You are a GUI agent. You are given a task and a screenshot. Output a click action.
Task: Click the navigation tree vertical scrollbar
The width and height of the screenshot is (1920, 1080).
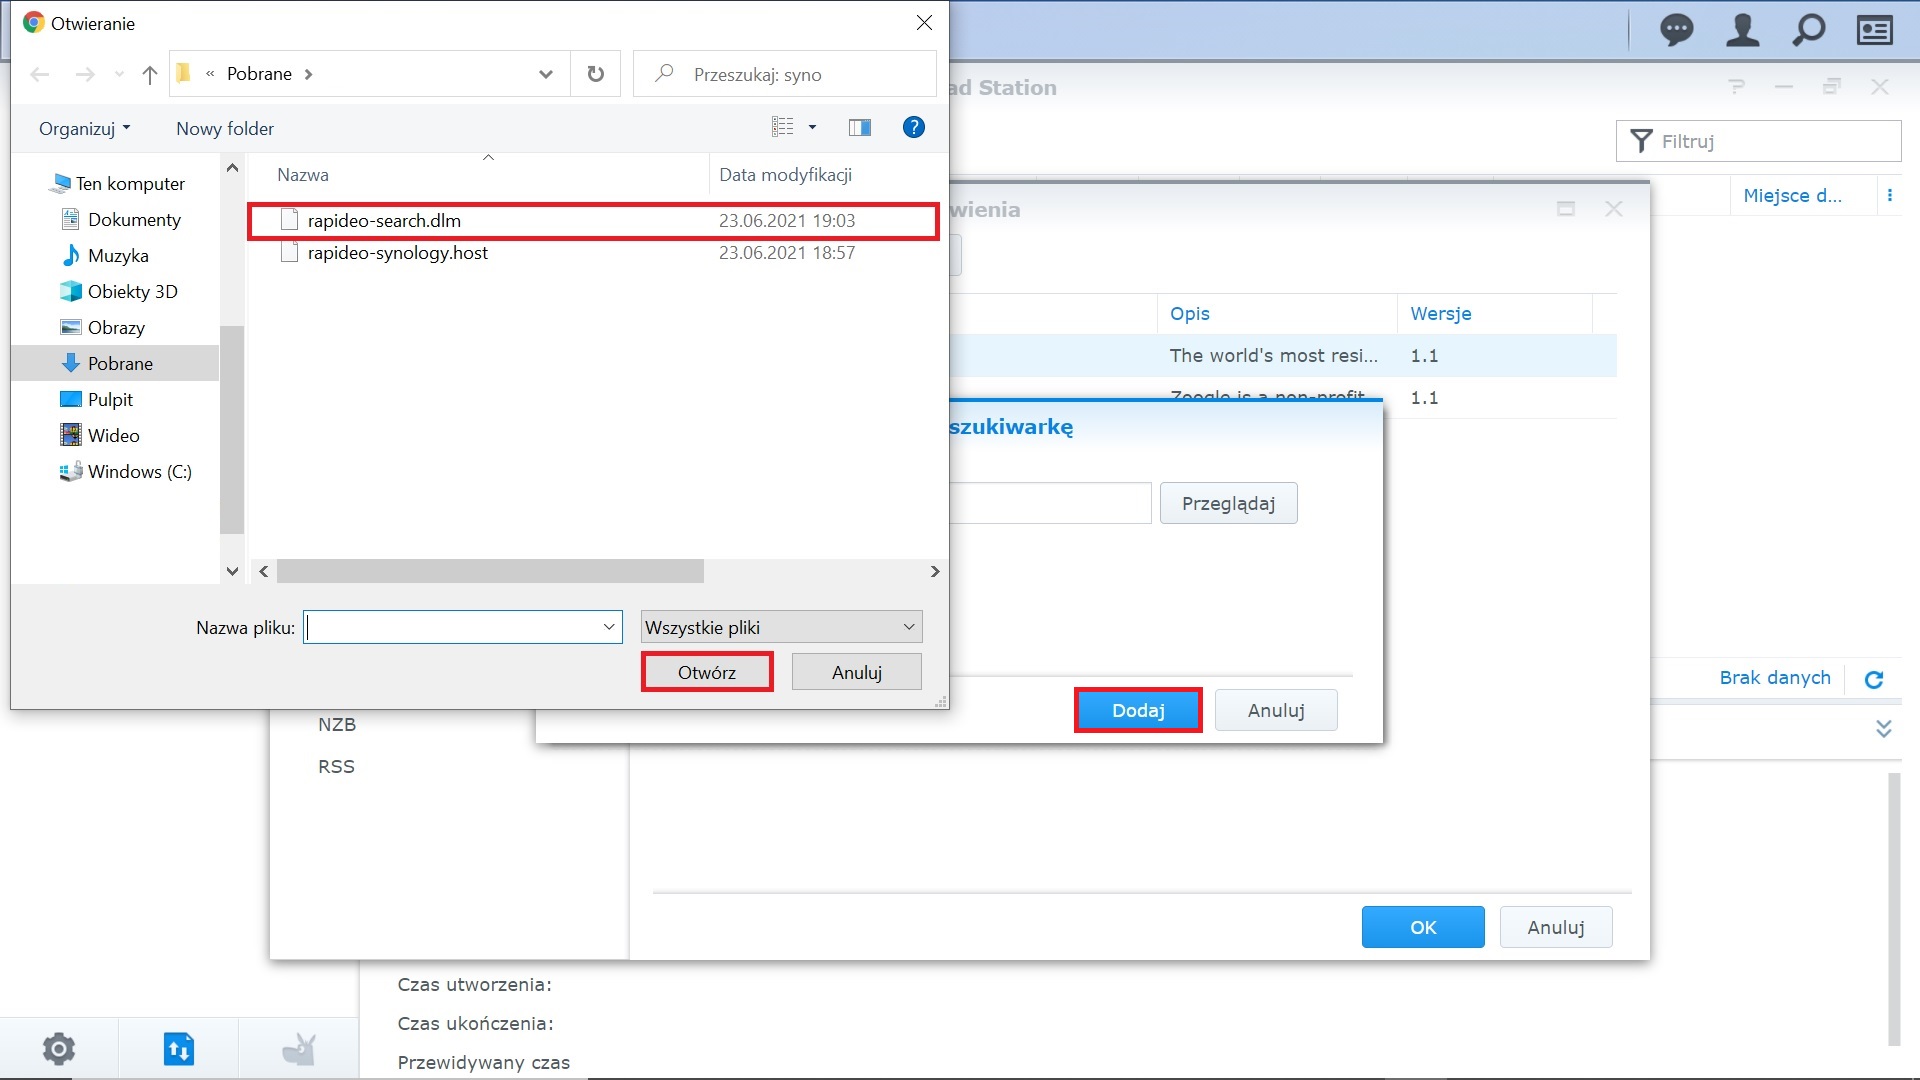(x=231, y=430)
